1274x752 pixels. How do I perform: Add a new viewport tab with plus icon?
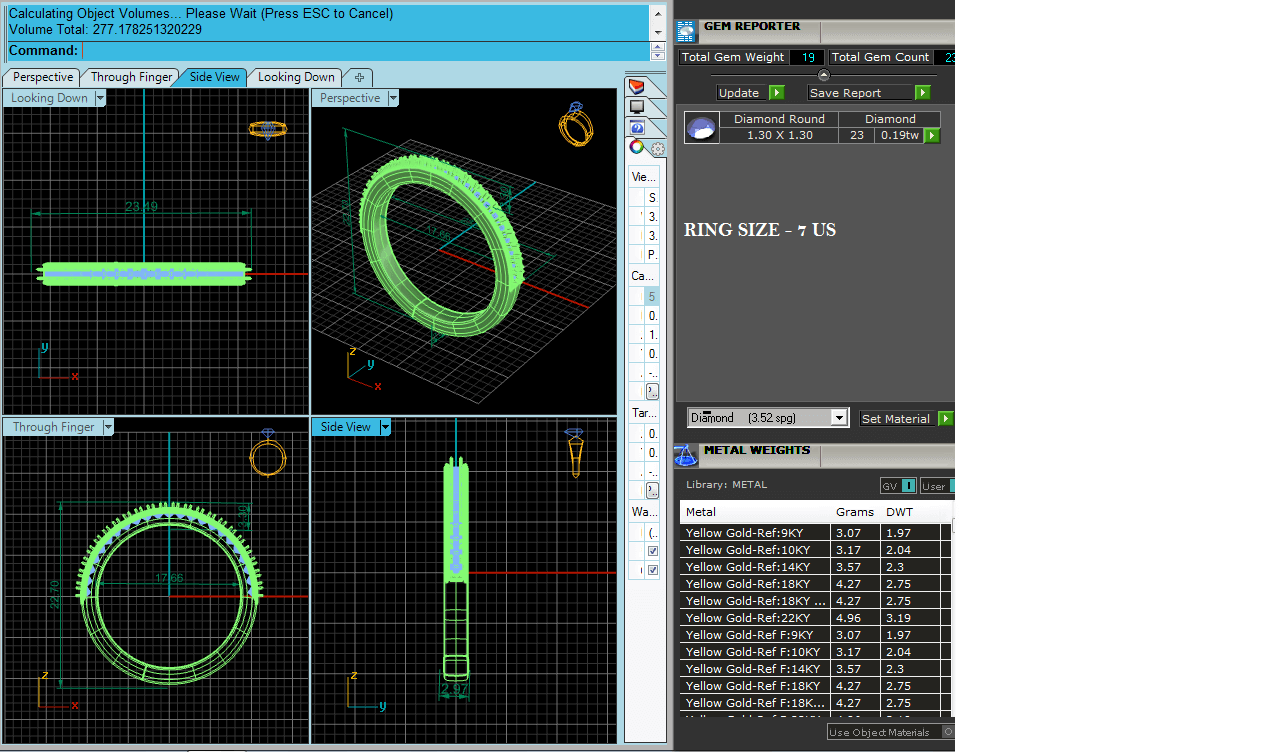coord(359,77)
